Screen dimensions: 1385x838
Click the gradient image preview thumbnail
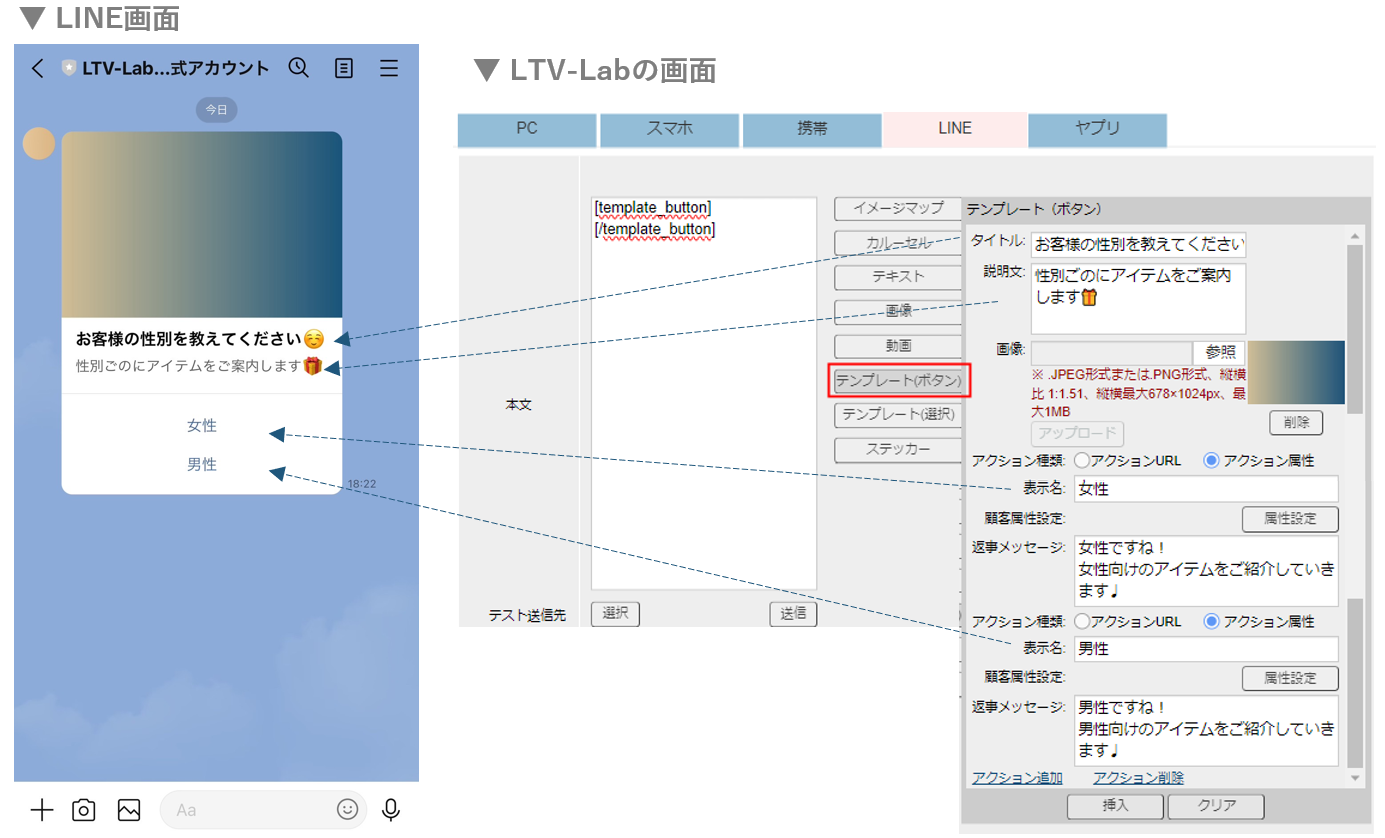[1296, 372]
